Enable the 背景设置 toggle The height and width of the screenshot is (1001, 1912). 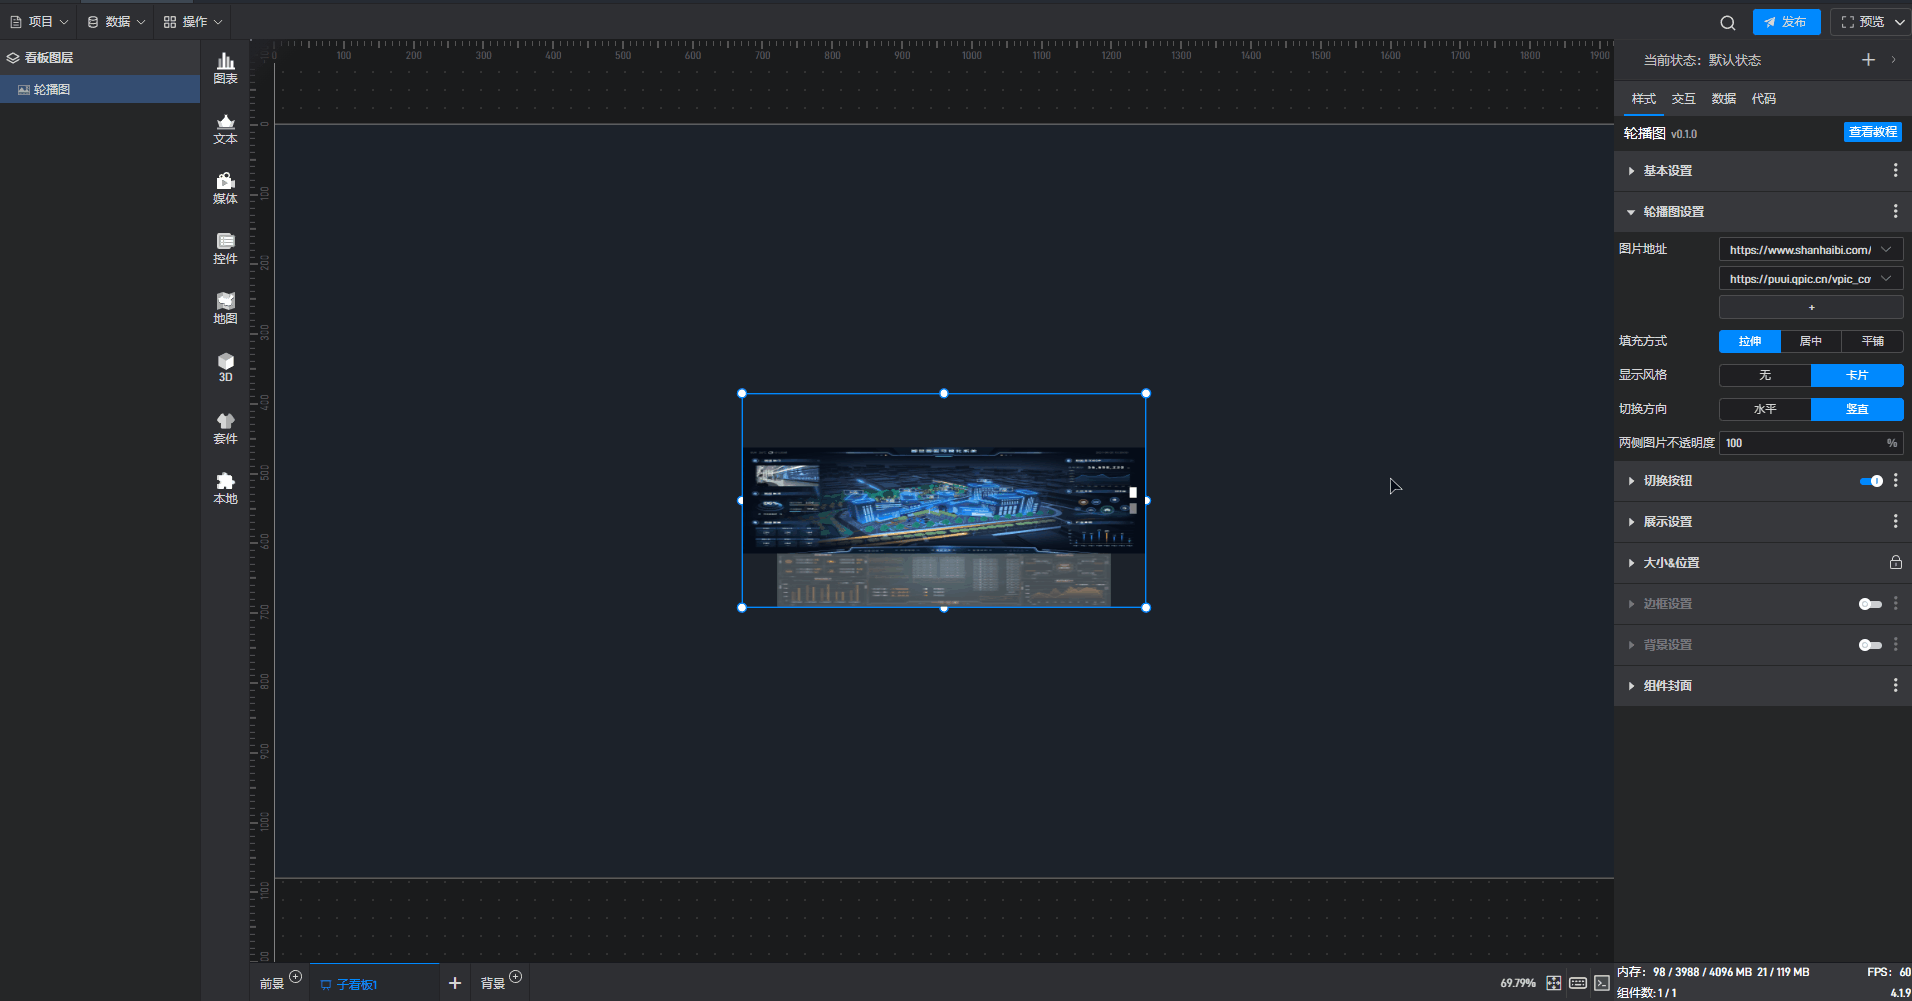(1869, 645)
